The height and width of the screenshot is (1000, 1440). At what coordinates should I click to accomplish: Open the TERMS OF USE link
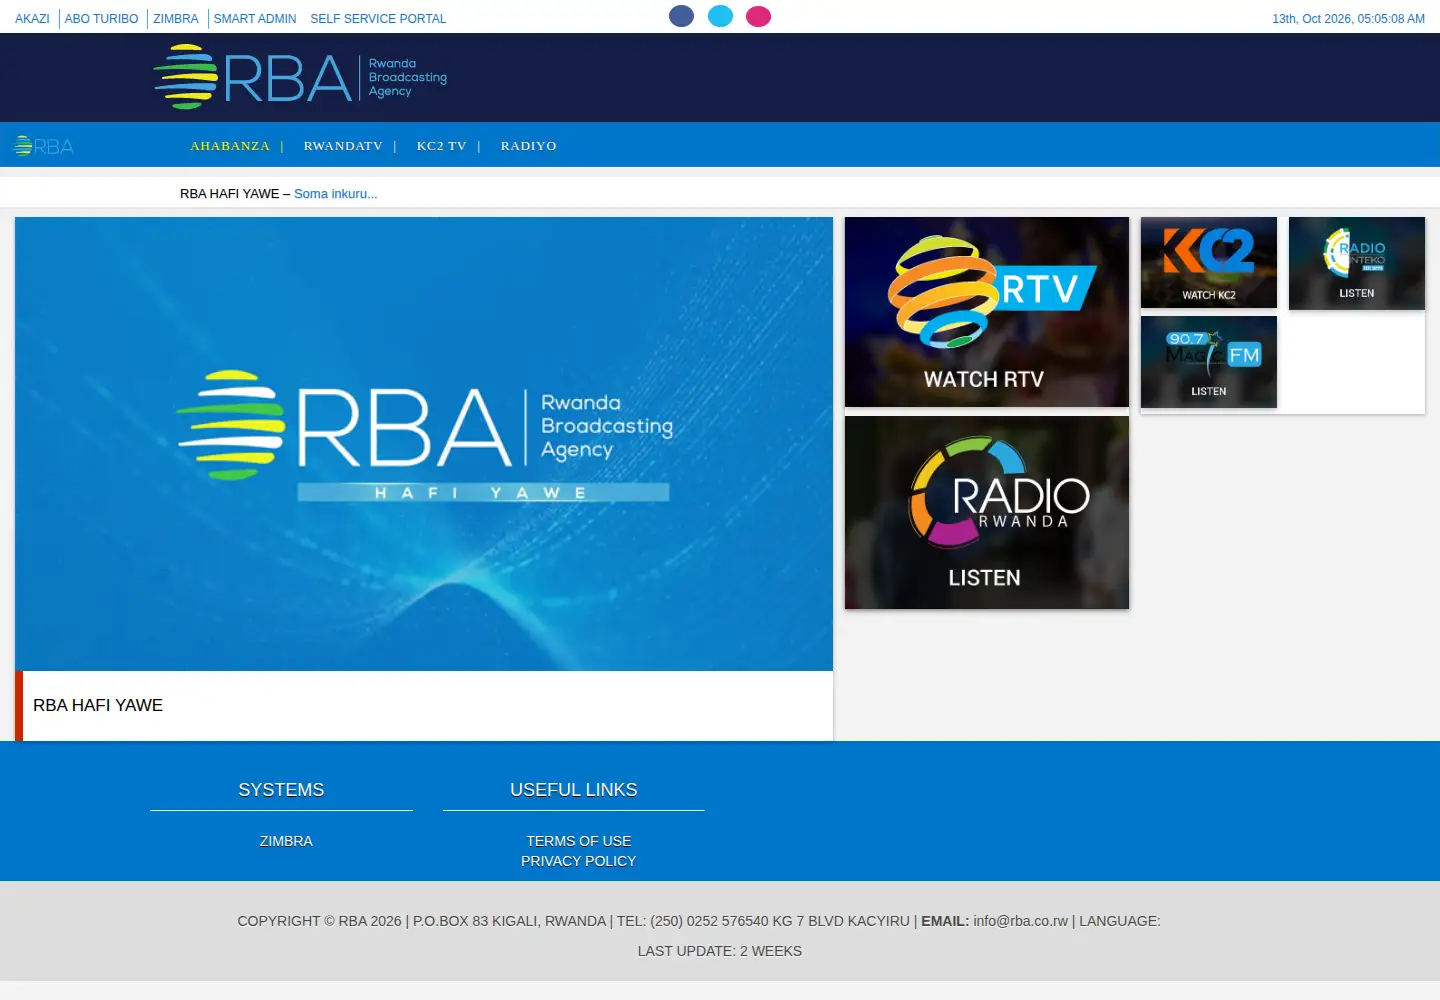(579, 841)
